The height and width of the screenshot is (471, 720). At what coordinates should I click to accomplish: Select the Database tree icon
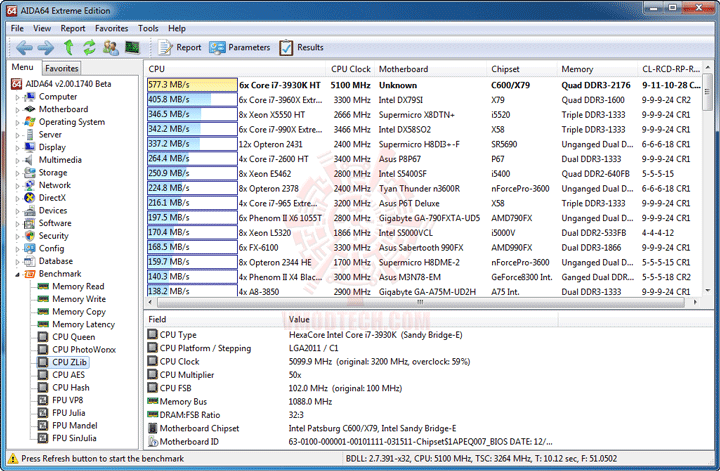click(30, 261)
